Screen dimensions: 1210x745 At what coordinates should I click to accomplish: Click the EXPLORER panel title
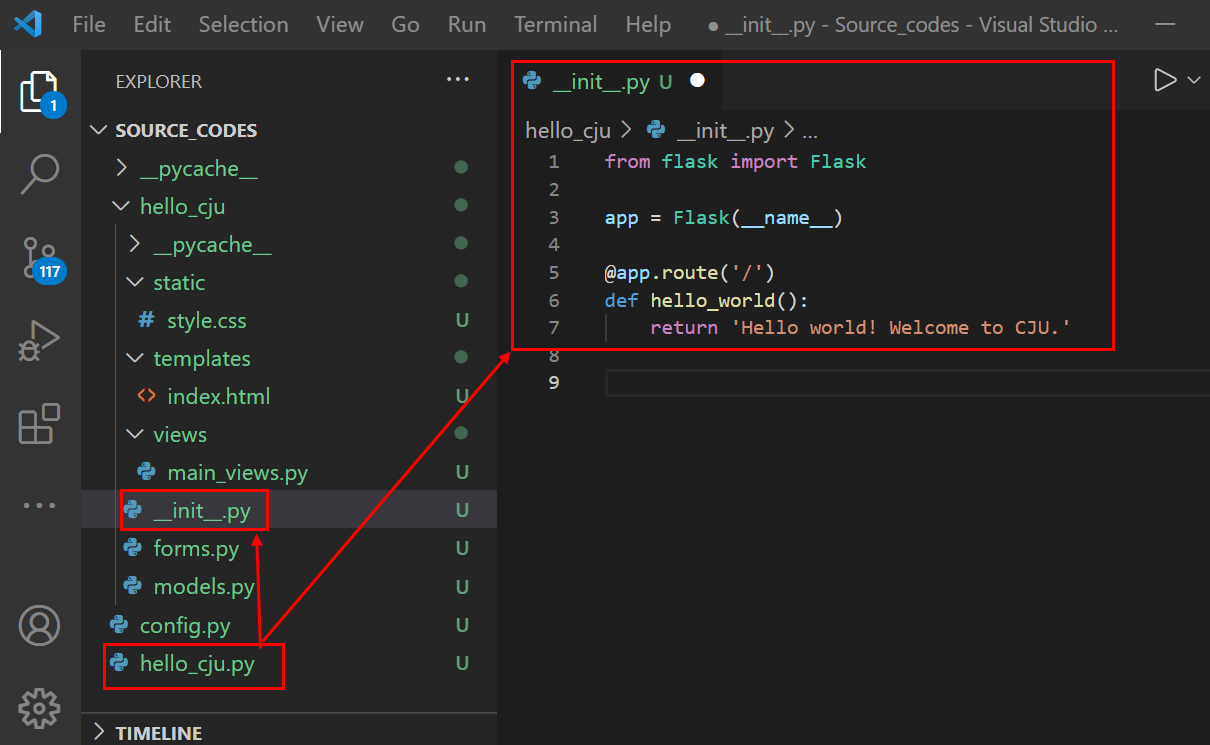tap(159, 81)
